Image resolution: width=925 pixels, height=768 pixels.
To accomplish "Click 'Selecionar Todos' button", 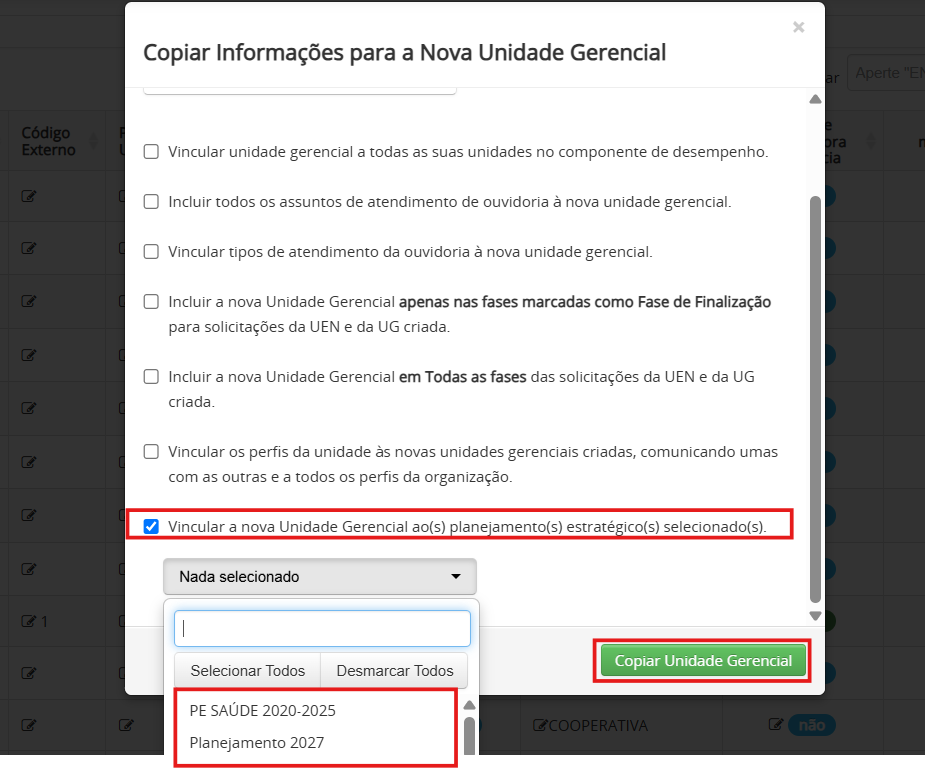I will [x=248, y=671].
